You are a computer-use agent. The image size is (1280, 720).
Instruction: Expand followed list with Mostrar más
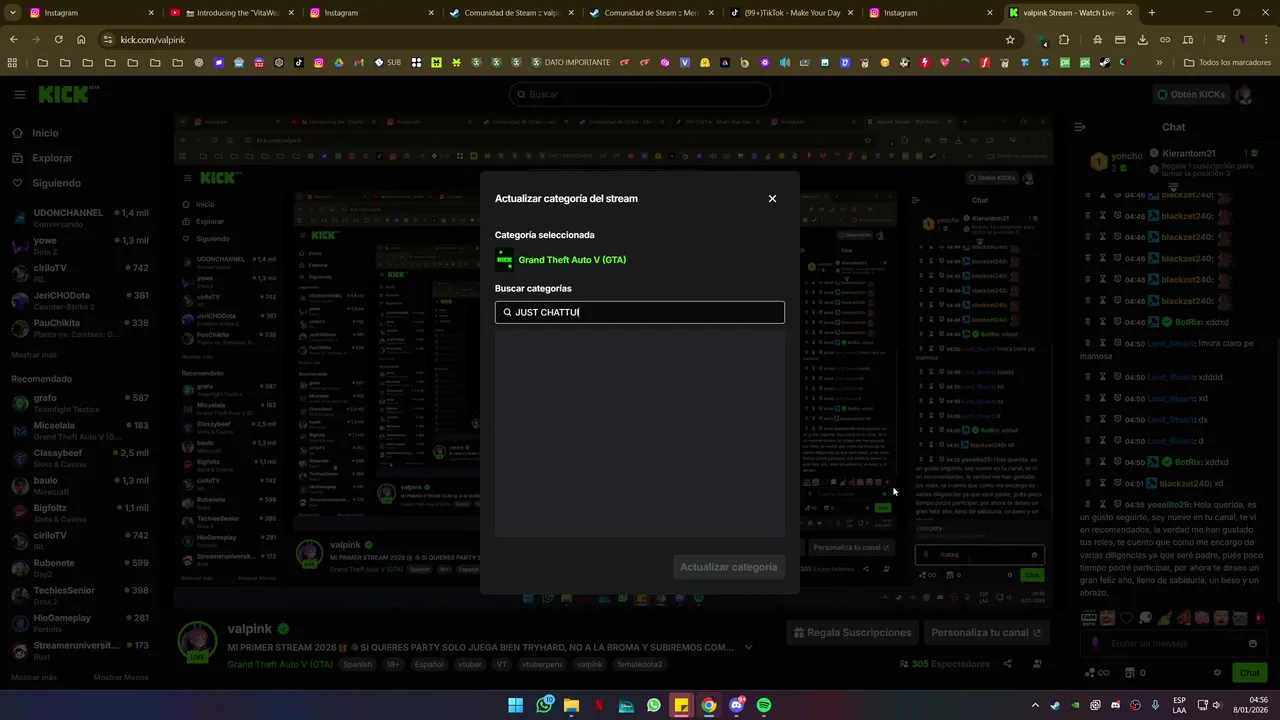coord(34,355)
